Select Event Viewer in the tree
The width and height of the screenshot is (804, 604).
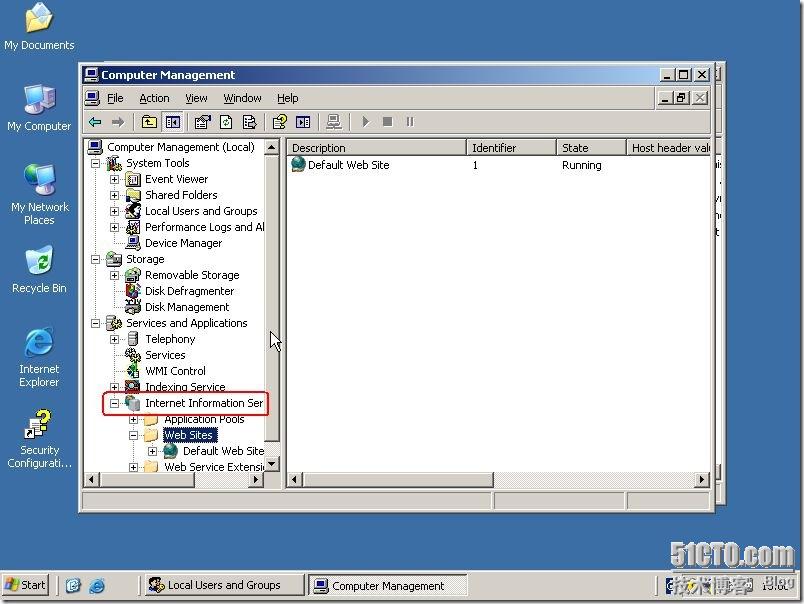click(x=176, y=179)
